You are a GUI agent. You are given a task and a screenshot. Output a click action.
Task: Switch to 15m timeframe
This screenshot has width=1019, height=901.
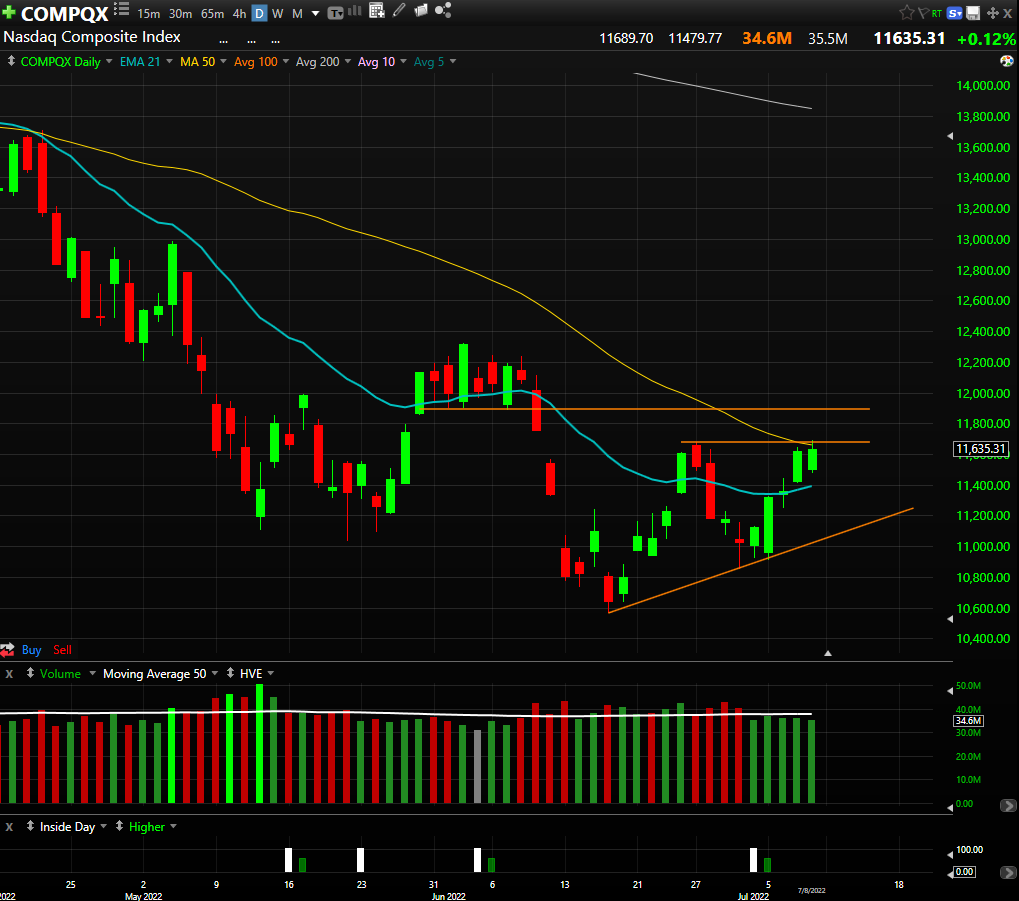click(148, 14)
